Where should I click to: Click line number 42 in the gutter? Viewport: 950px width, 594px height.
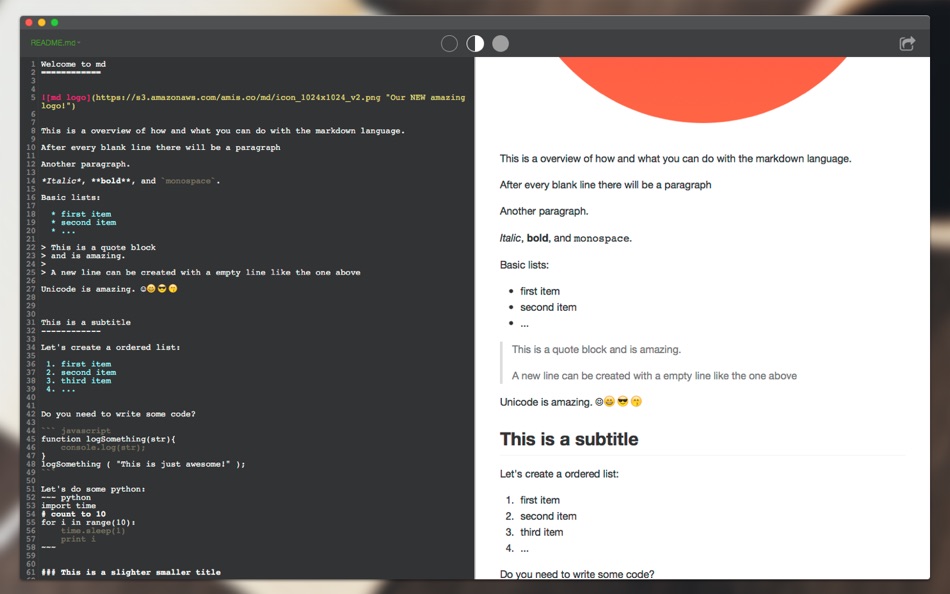point(30,414)
